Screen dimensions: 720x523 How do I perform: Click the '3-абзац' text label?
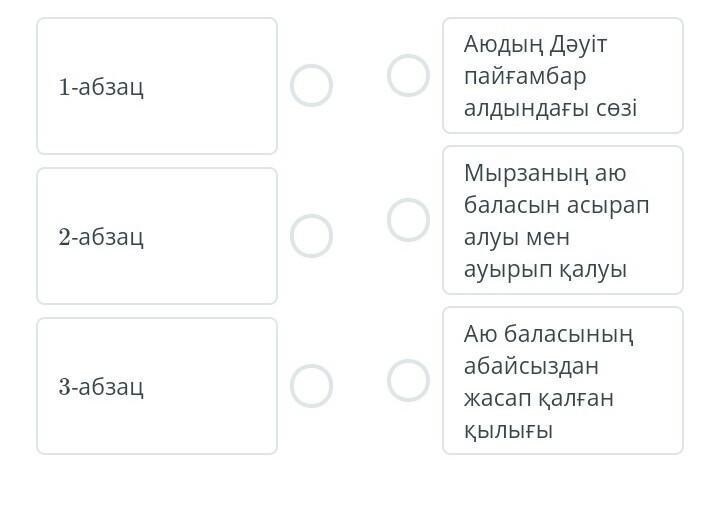click(101, 387)
